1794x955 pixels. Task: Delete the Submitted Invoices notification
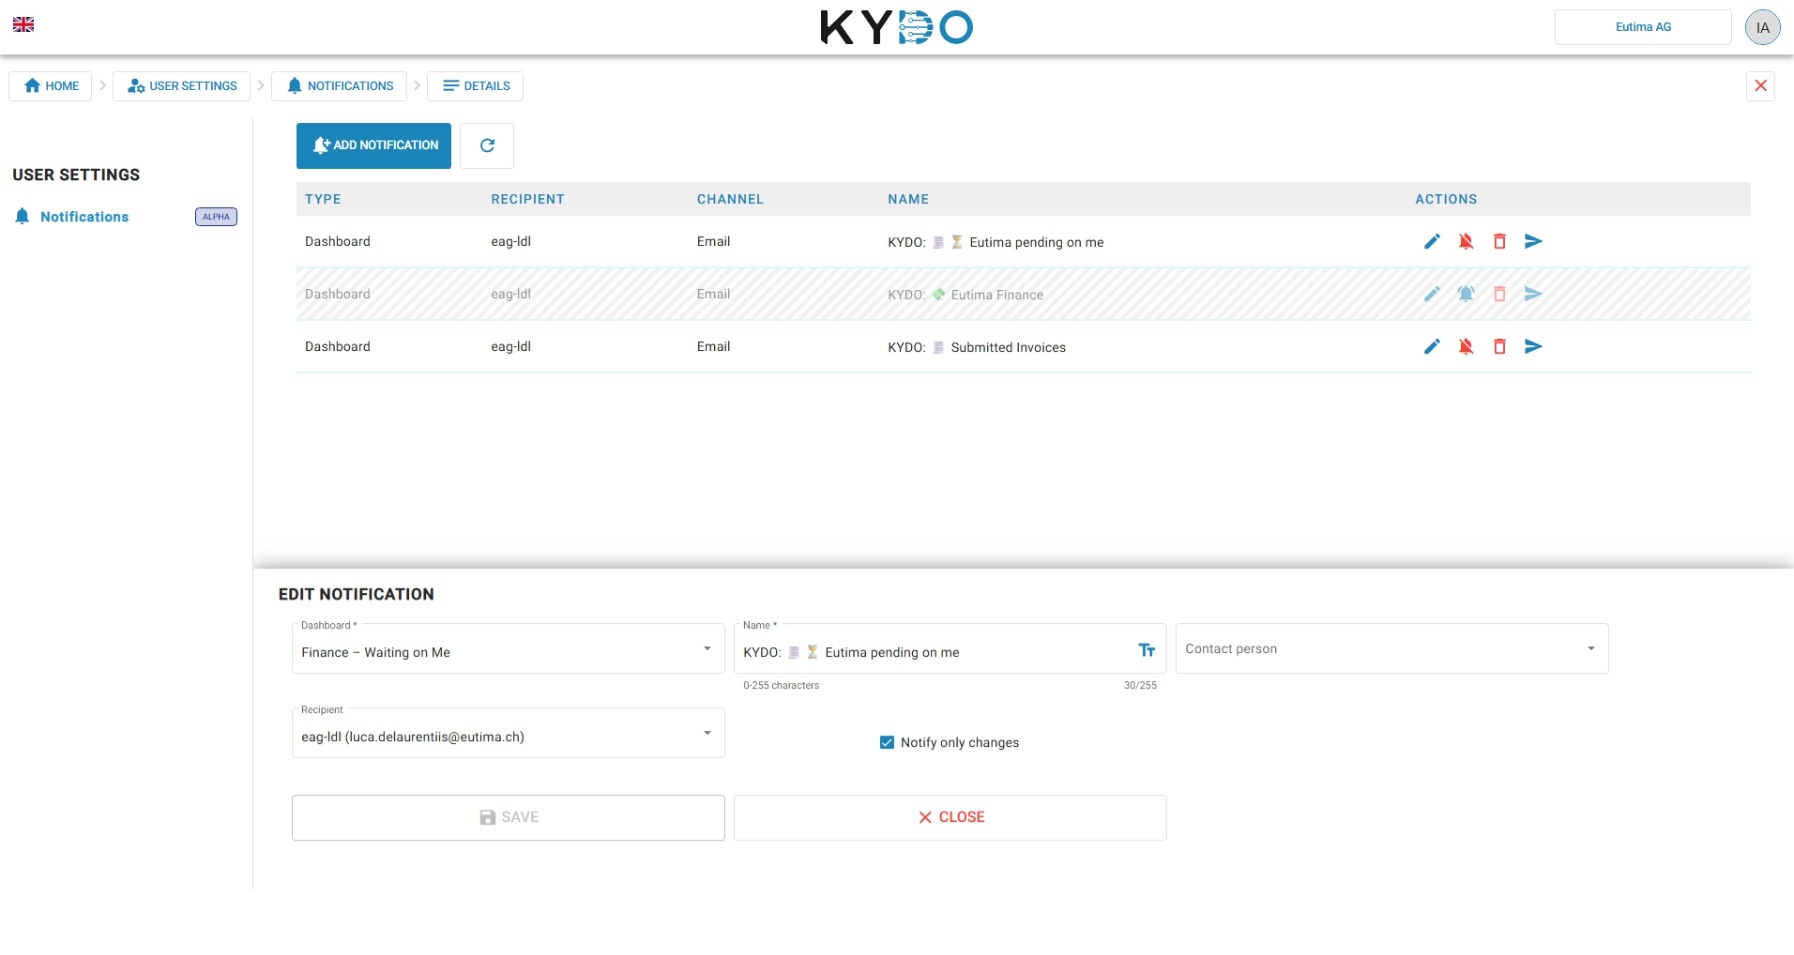(1499, 346)
